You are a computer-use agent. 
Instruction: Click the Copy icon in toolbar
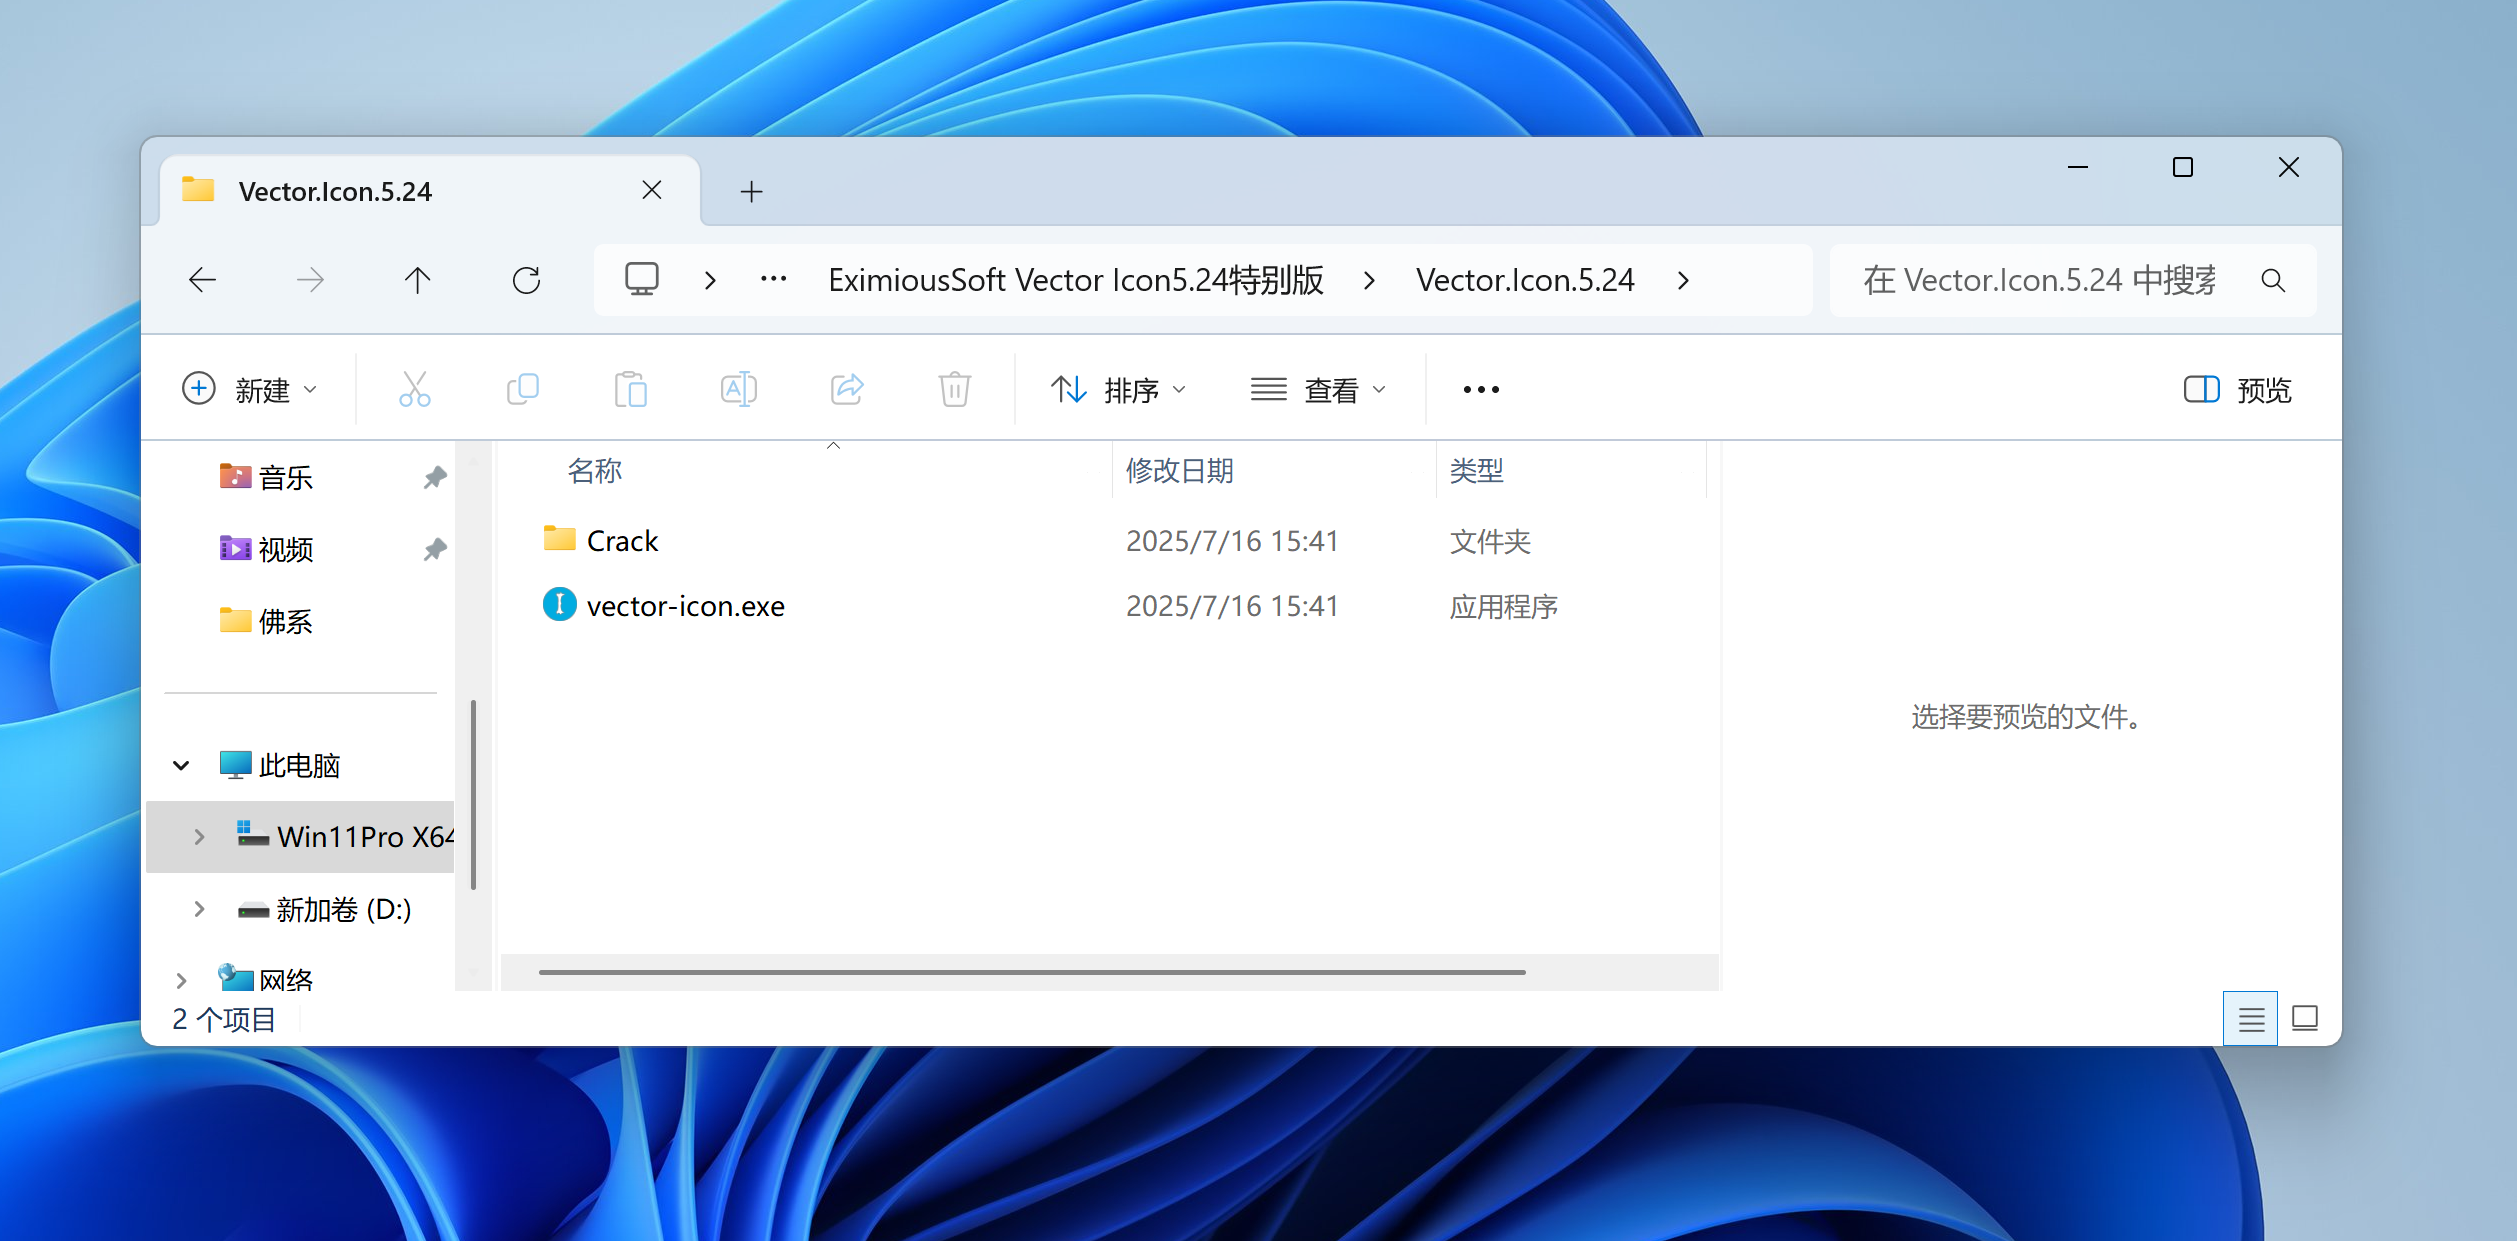click(x=522, y=389)
